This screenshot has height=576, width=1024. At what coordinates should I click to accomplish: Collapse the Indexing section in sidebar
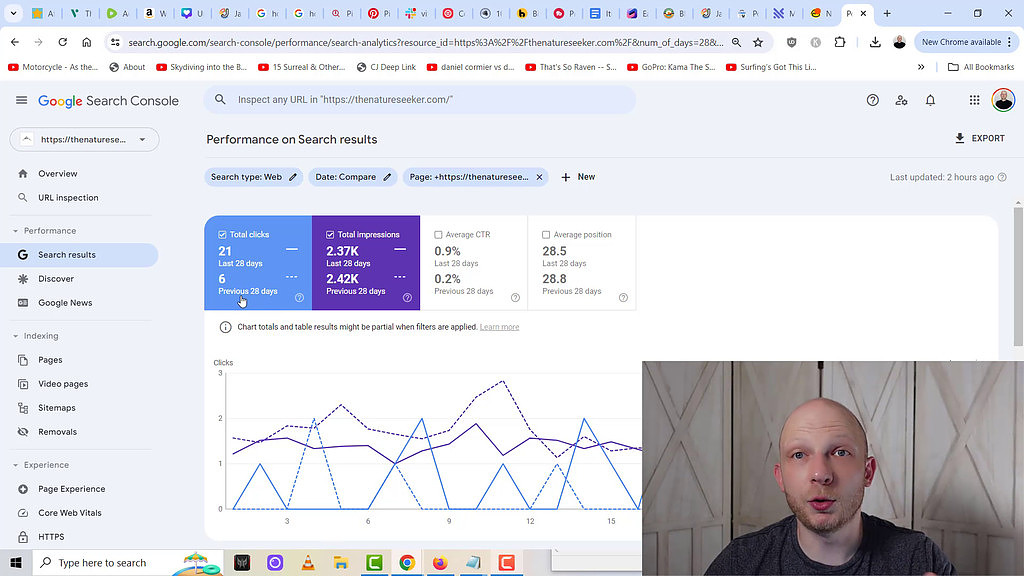tap(16, 336)
